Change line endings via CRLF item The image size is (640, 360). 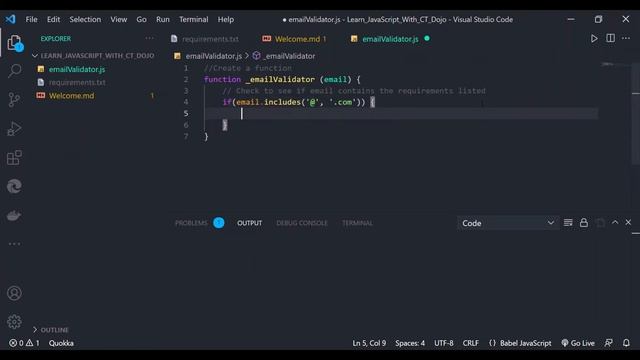coord(471,343)
